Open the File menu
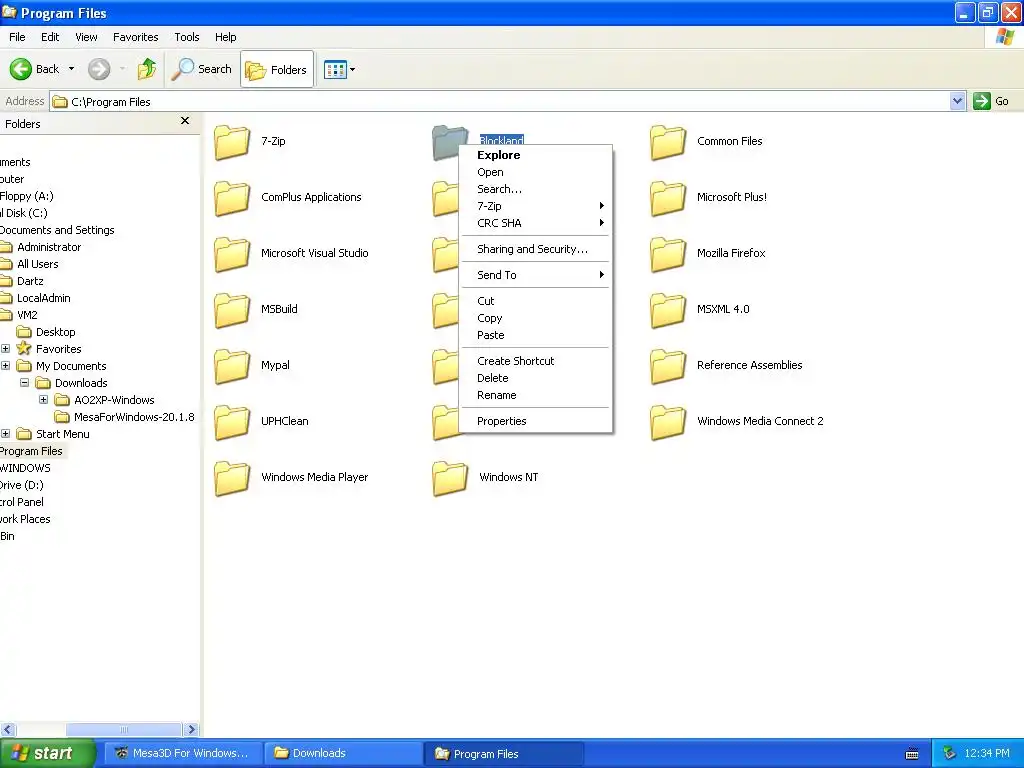This screenshot has width=1024, height=768. pos(17,37)
